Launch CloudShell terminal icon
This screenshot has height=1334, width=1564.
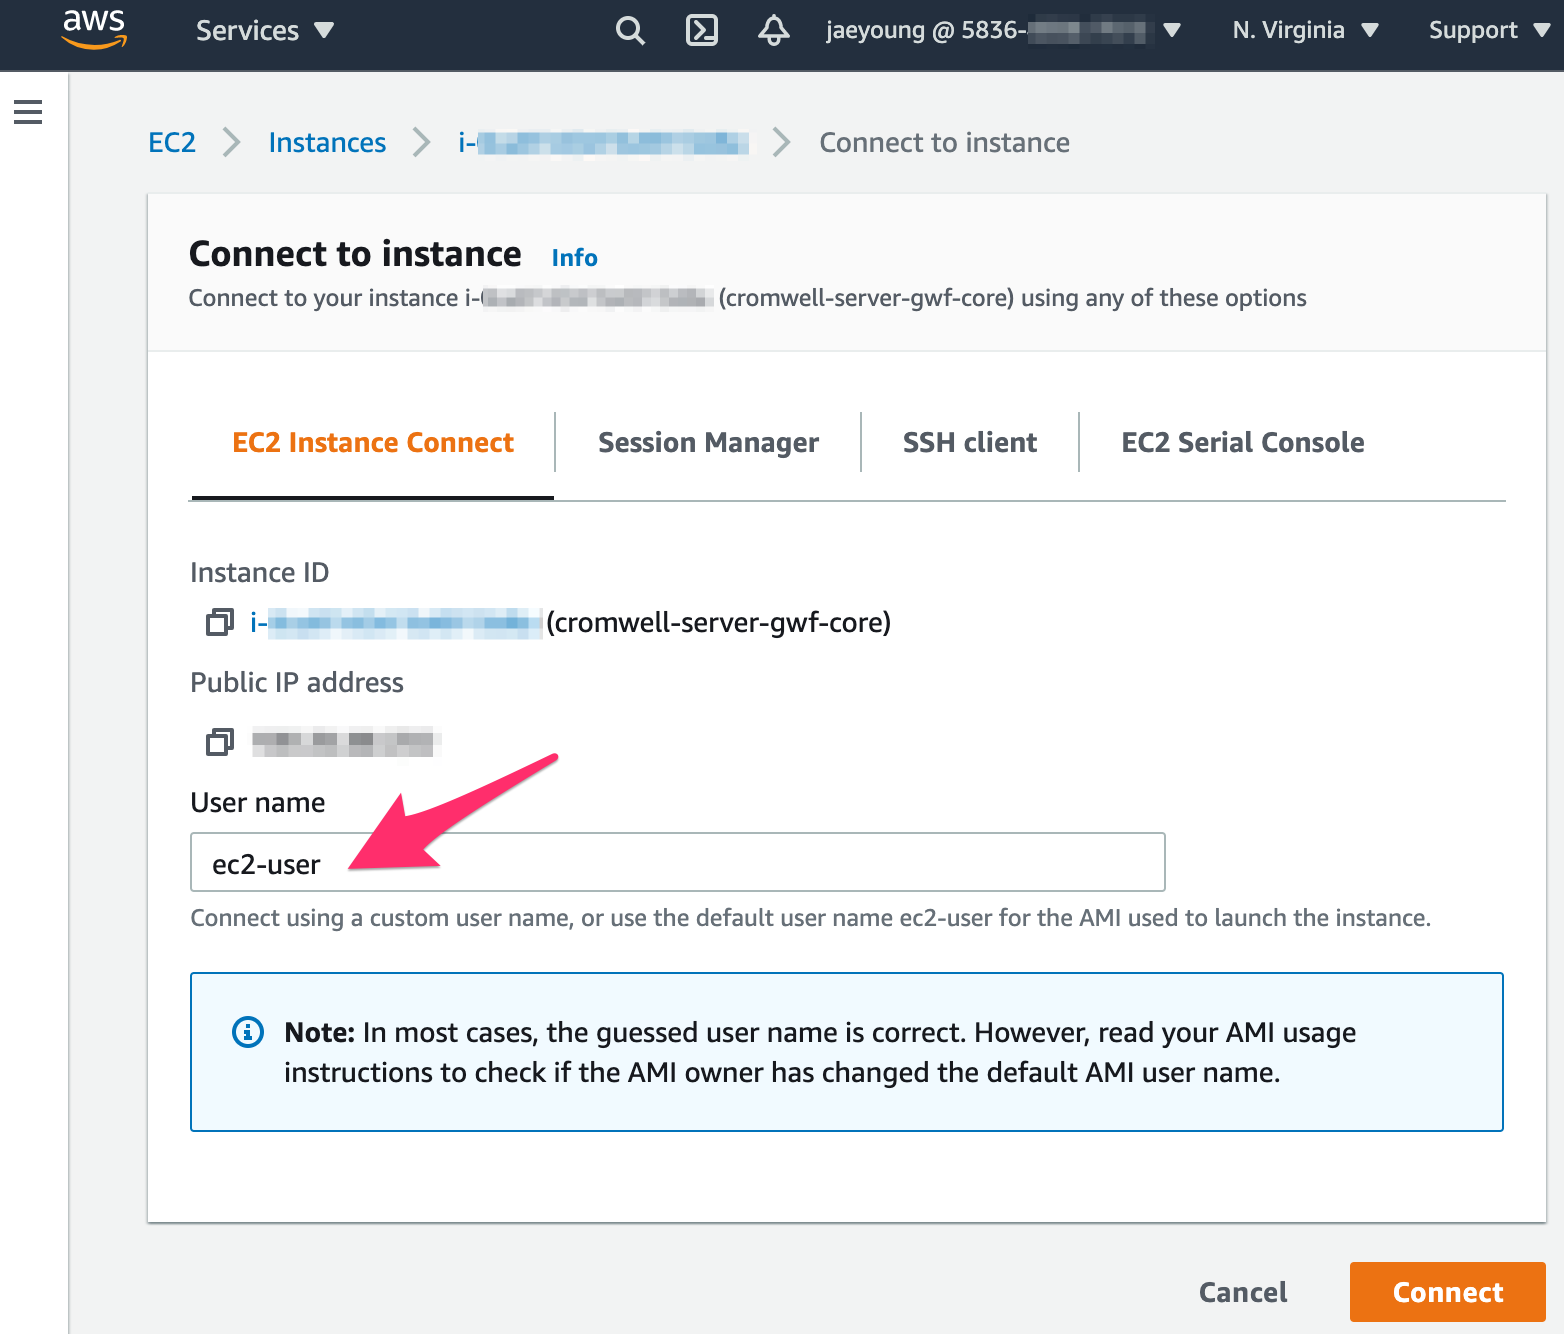point(702,31)
